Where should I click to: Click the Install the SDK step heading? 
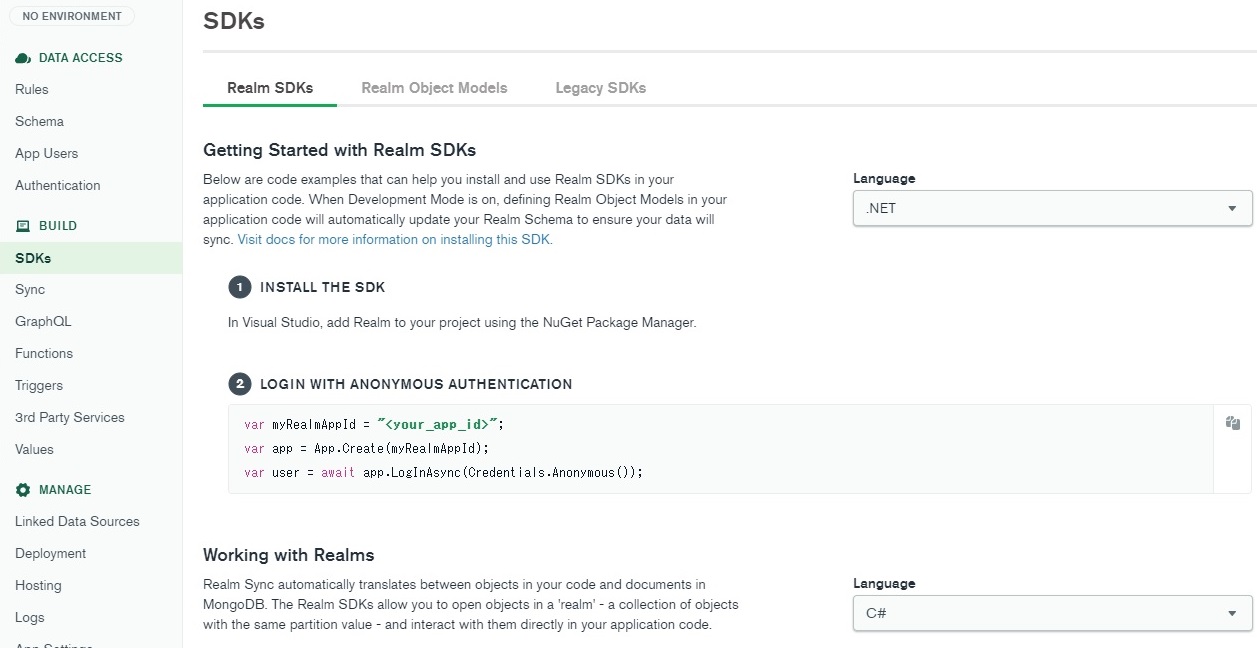(322, 287)
